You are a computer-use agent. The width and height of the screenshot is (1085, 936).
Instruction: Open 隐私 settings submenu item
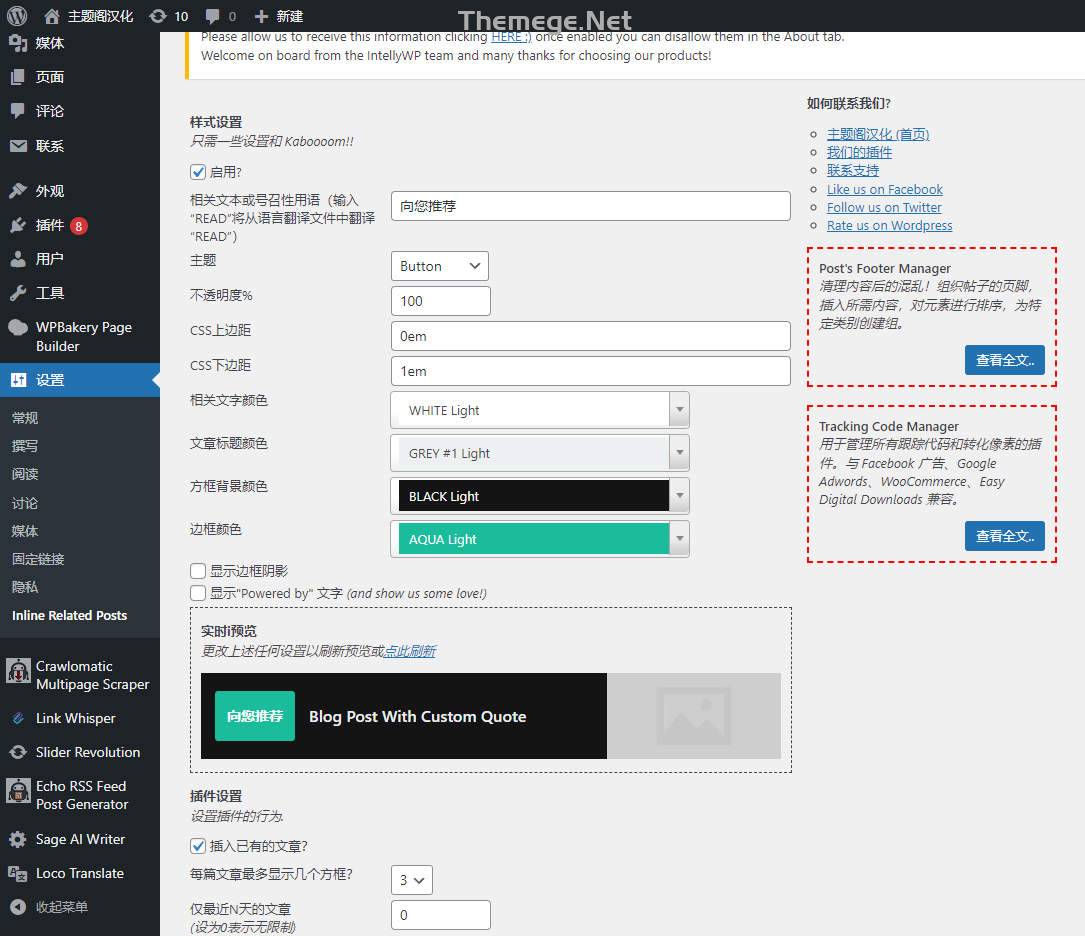[x=25, y=587]
